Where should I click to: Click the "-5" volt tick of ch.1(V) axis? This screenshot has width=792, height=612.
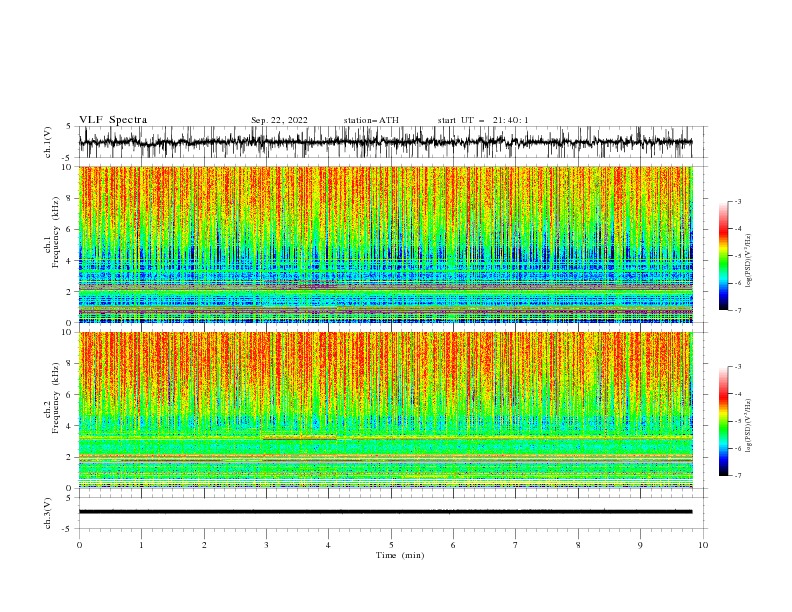point(66,158)
